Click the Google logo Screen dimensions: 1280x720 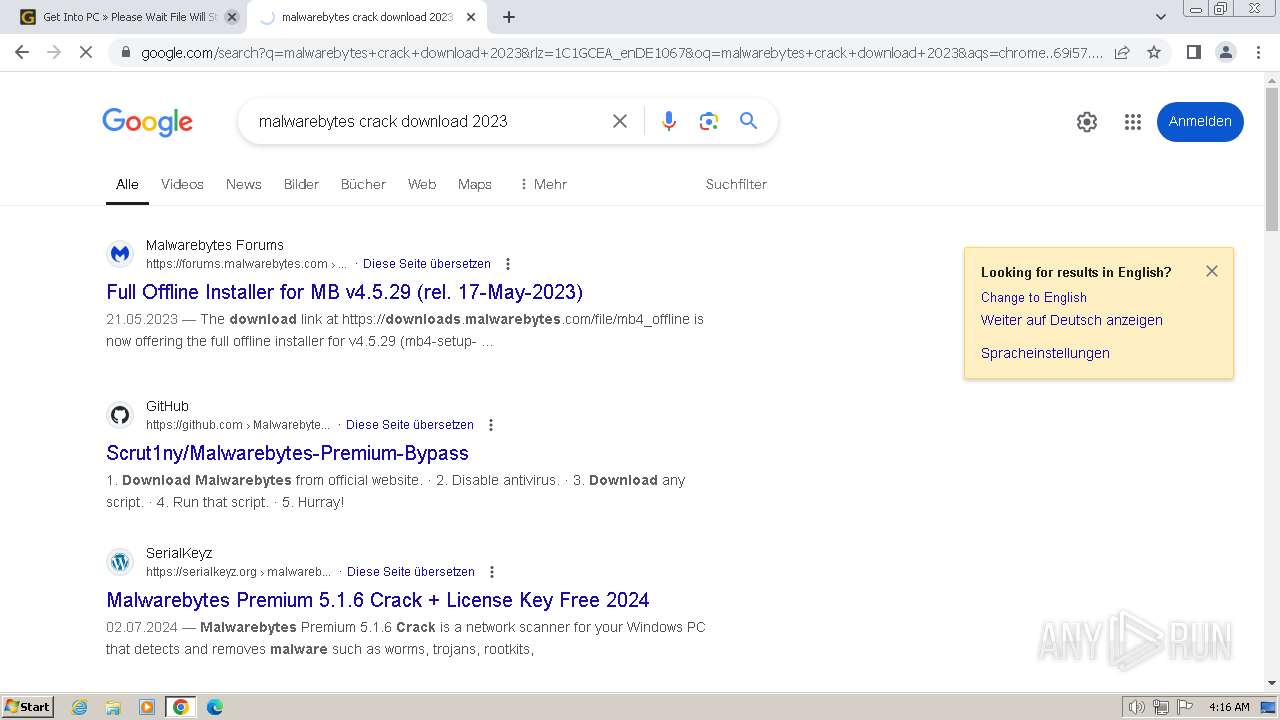tap(147, 122)
